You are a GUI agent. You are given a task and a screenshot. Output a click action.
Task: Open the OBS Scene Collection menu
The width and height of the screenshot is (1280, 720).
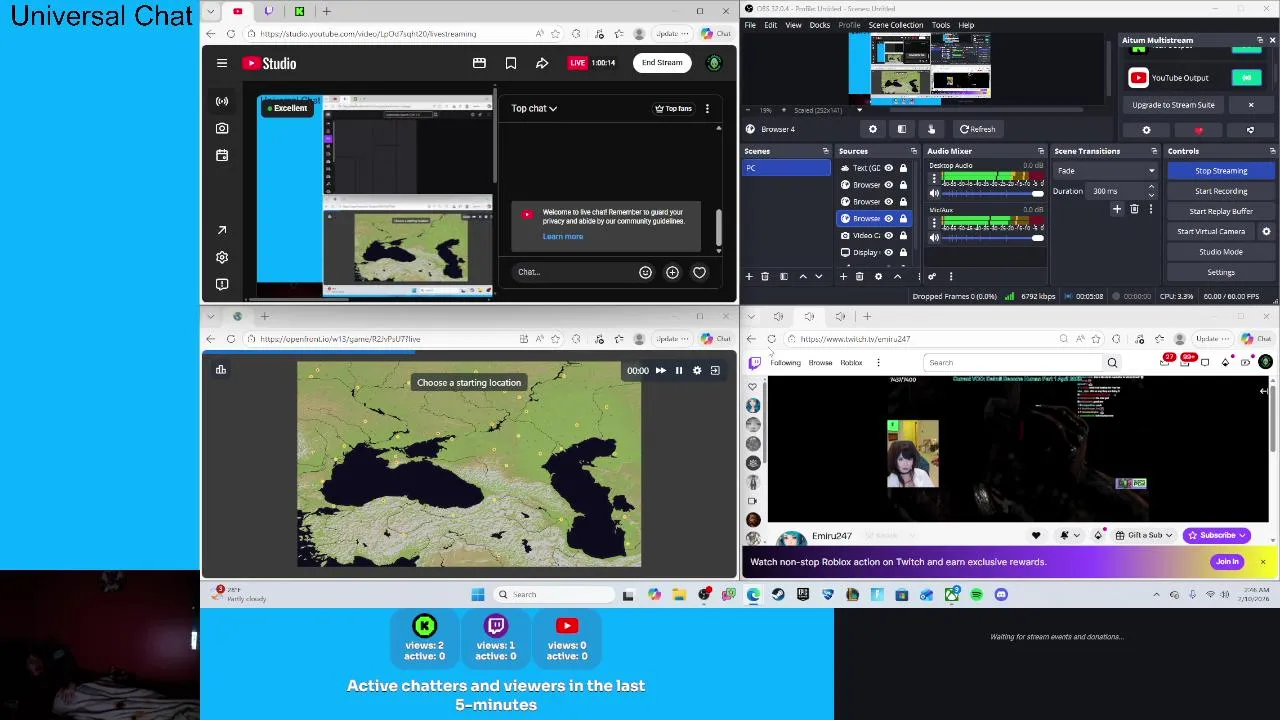click(x=896, y=25)
